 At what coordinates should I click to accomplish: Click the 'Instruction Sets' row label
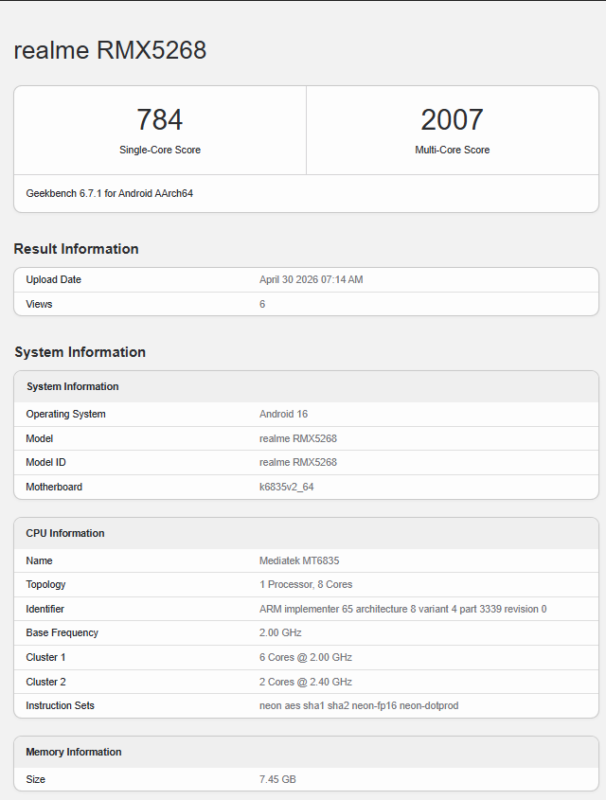60,706
